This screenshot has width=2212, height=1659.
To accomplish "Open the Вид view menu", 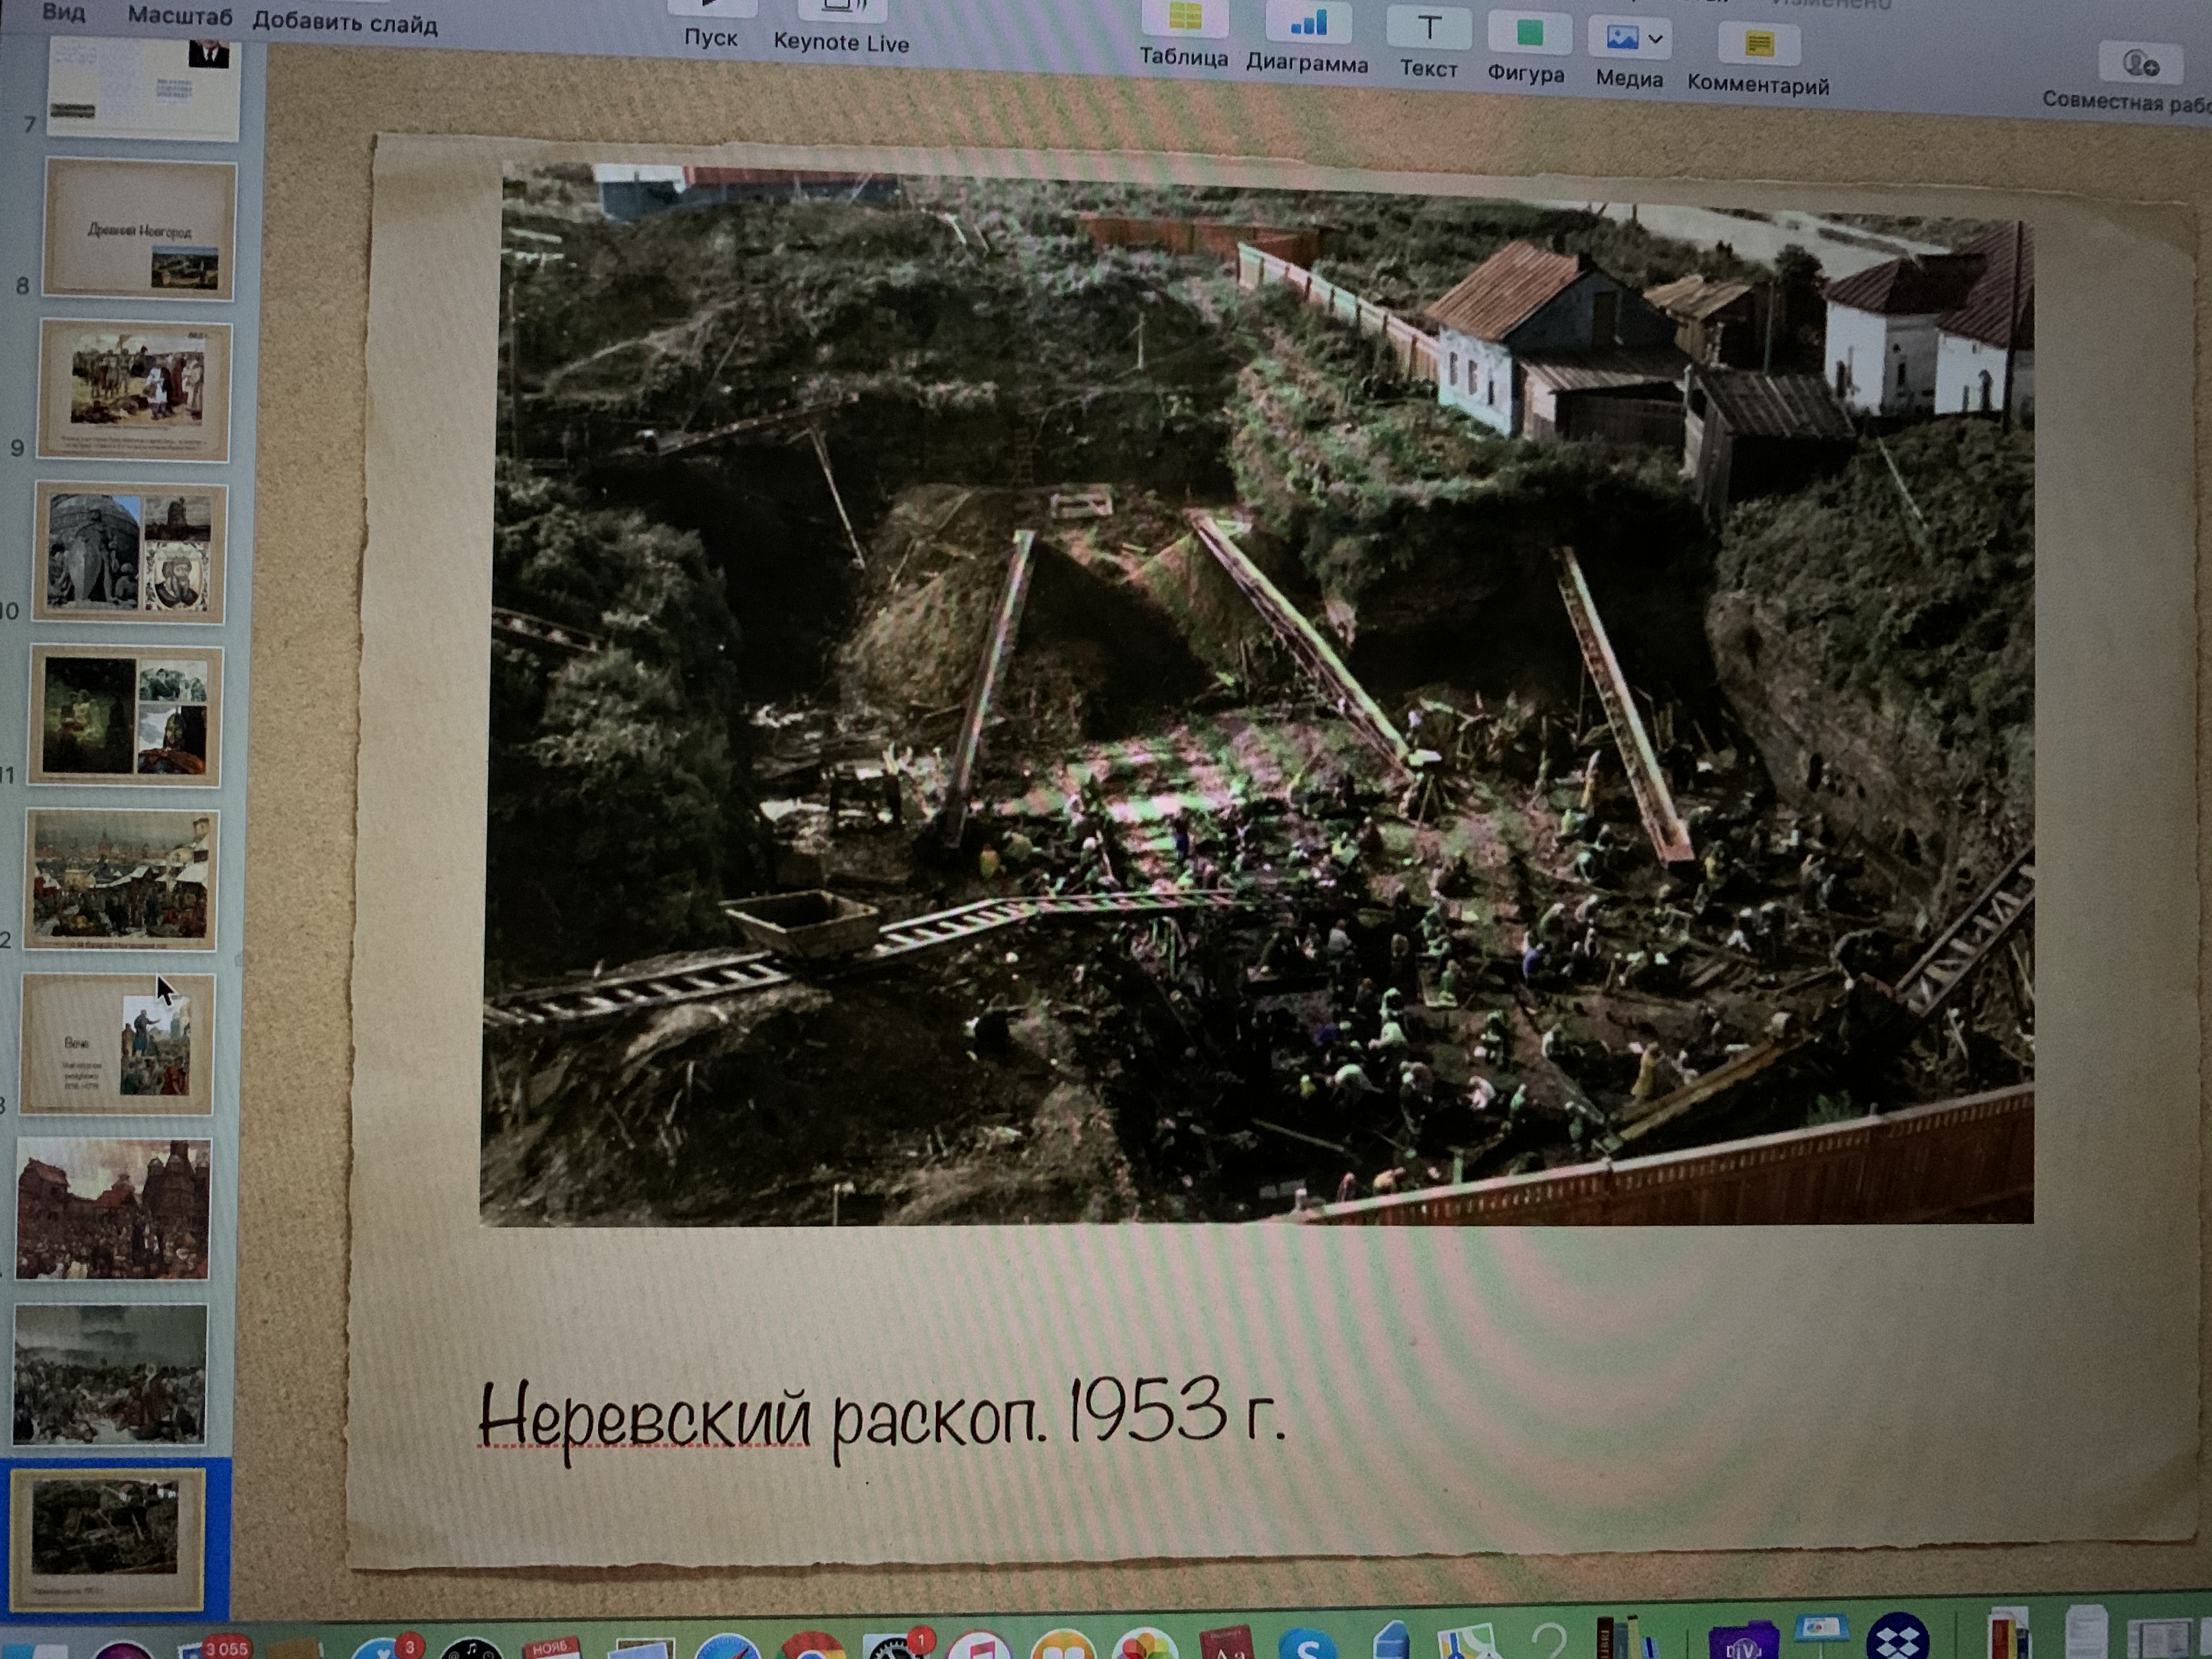I will click(64, 14).
